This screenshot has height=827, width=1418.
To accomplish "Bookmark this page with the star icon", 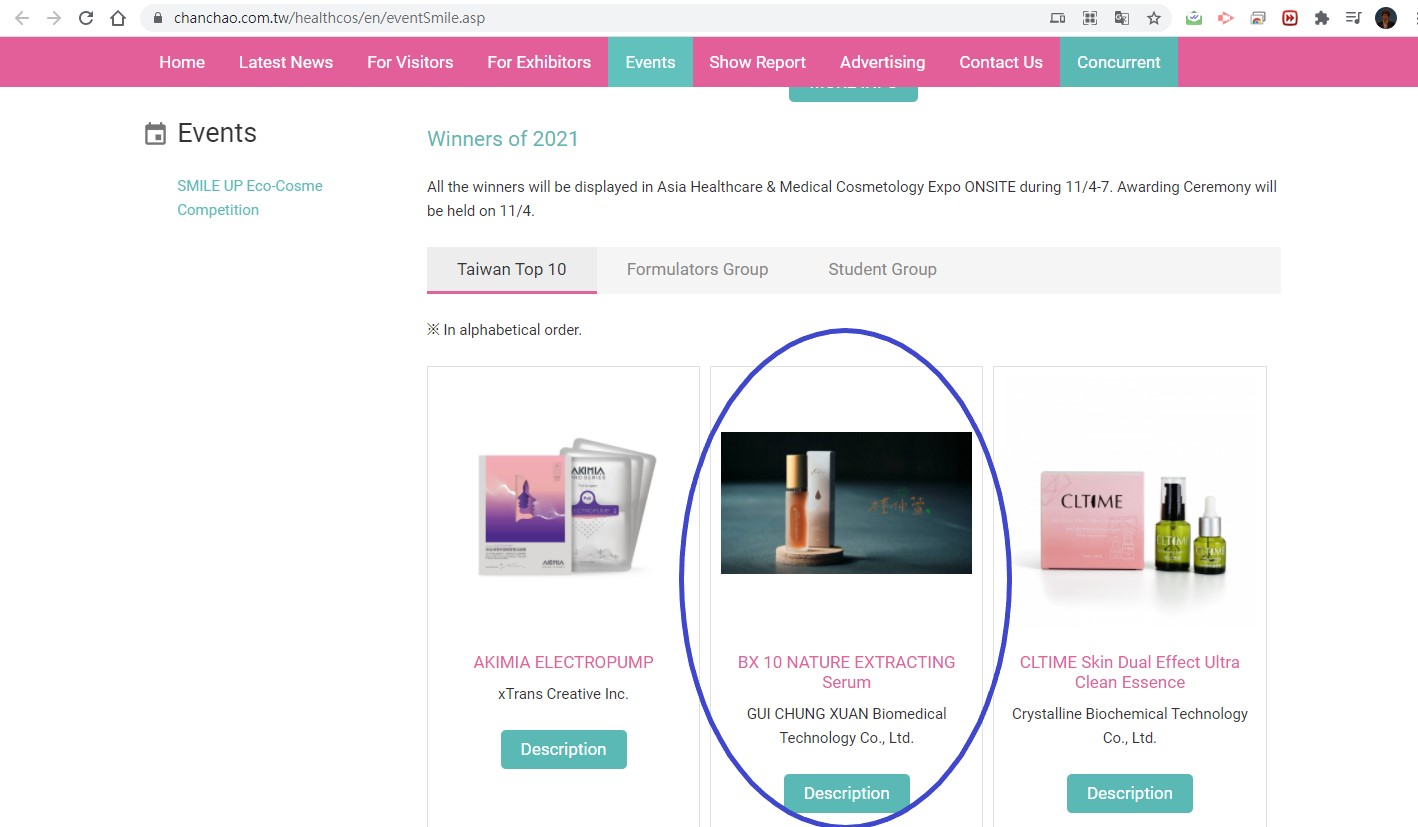I will (1154, 18).
